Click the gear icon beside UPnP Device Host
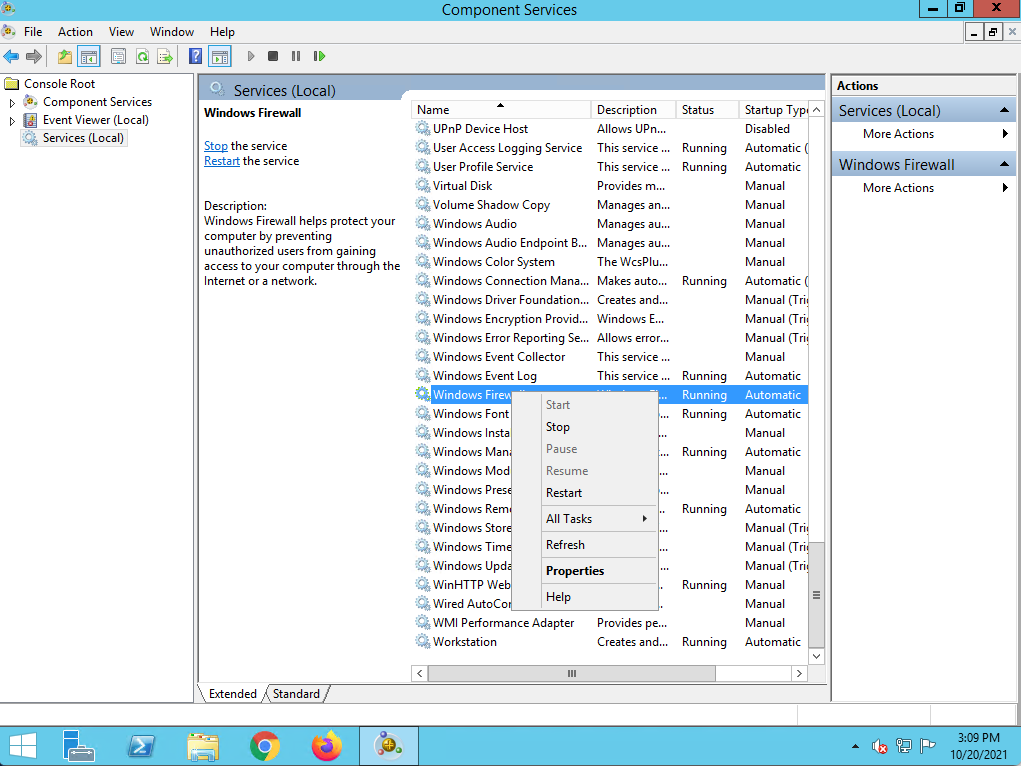This screenshot has width=1021, height=766. tap(423, 129)
